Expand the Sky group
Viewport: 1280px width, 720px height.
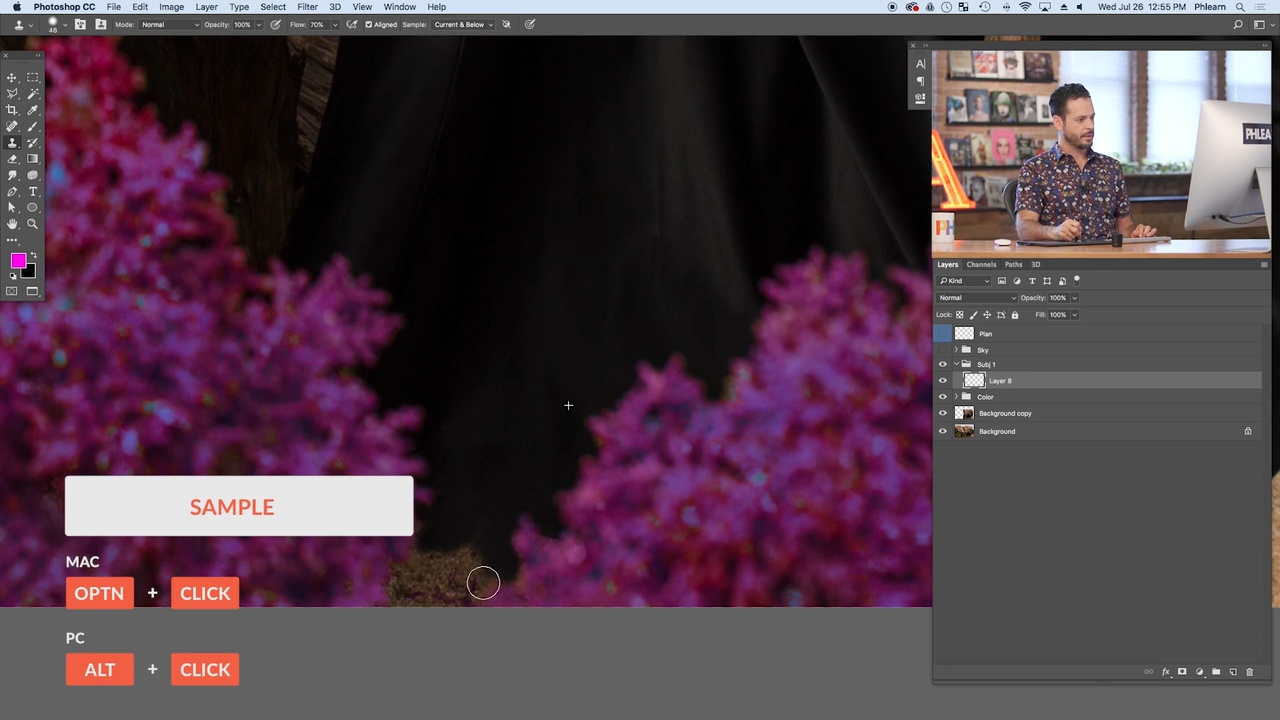click(957, 350)
